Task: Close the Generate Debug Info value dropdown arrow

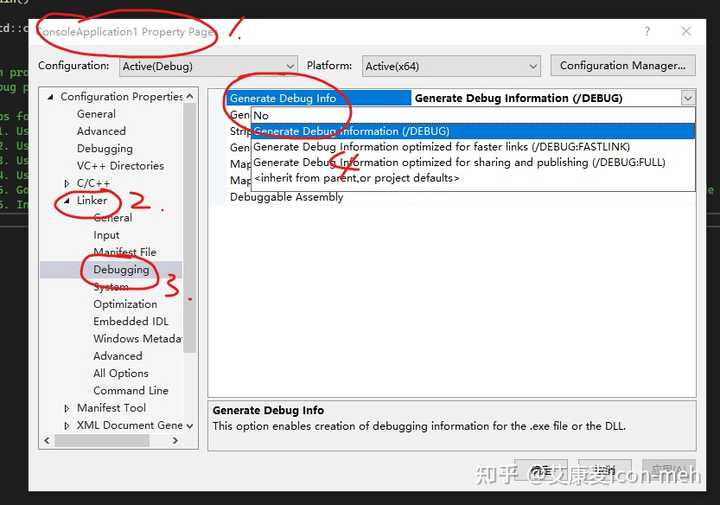Action: (x=687, y=98)
